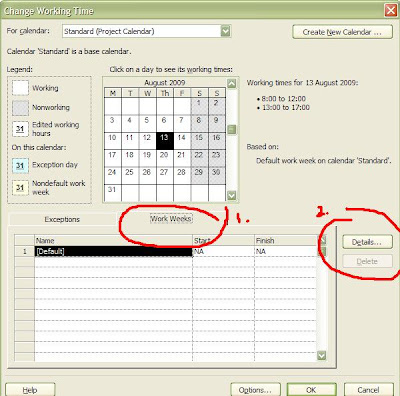Click the Exception day legend swatch
The height and width of the screenshot is (396, 400).
pos(20,165)
